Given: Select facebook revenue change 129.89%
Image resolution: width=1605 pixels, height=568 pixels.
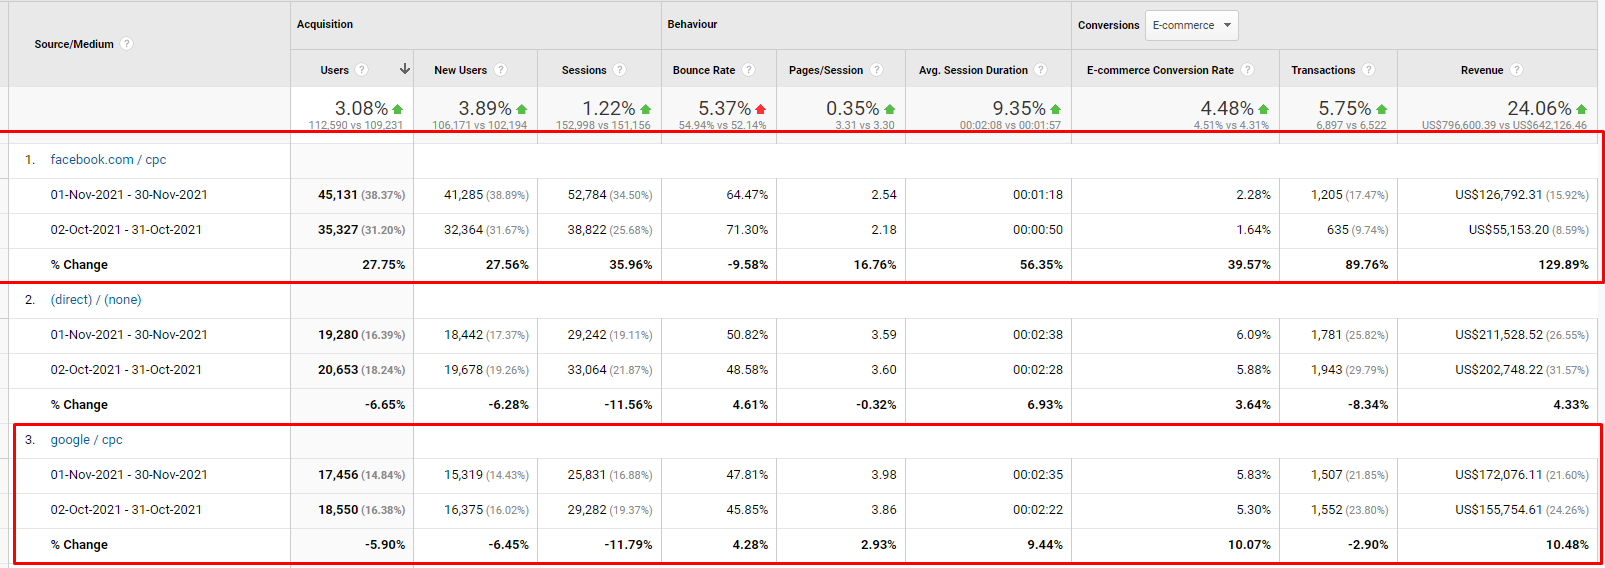Looking at the screenshot, I should coord(1564,265).
